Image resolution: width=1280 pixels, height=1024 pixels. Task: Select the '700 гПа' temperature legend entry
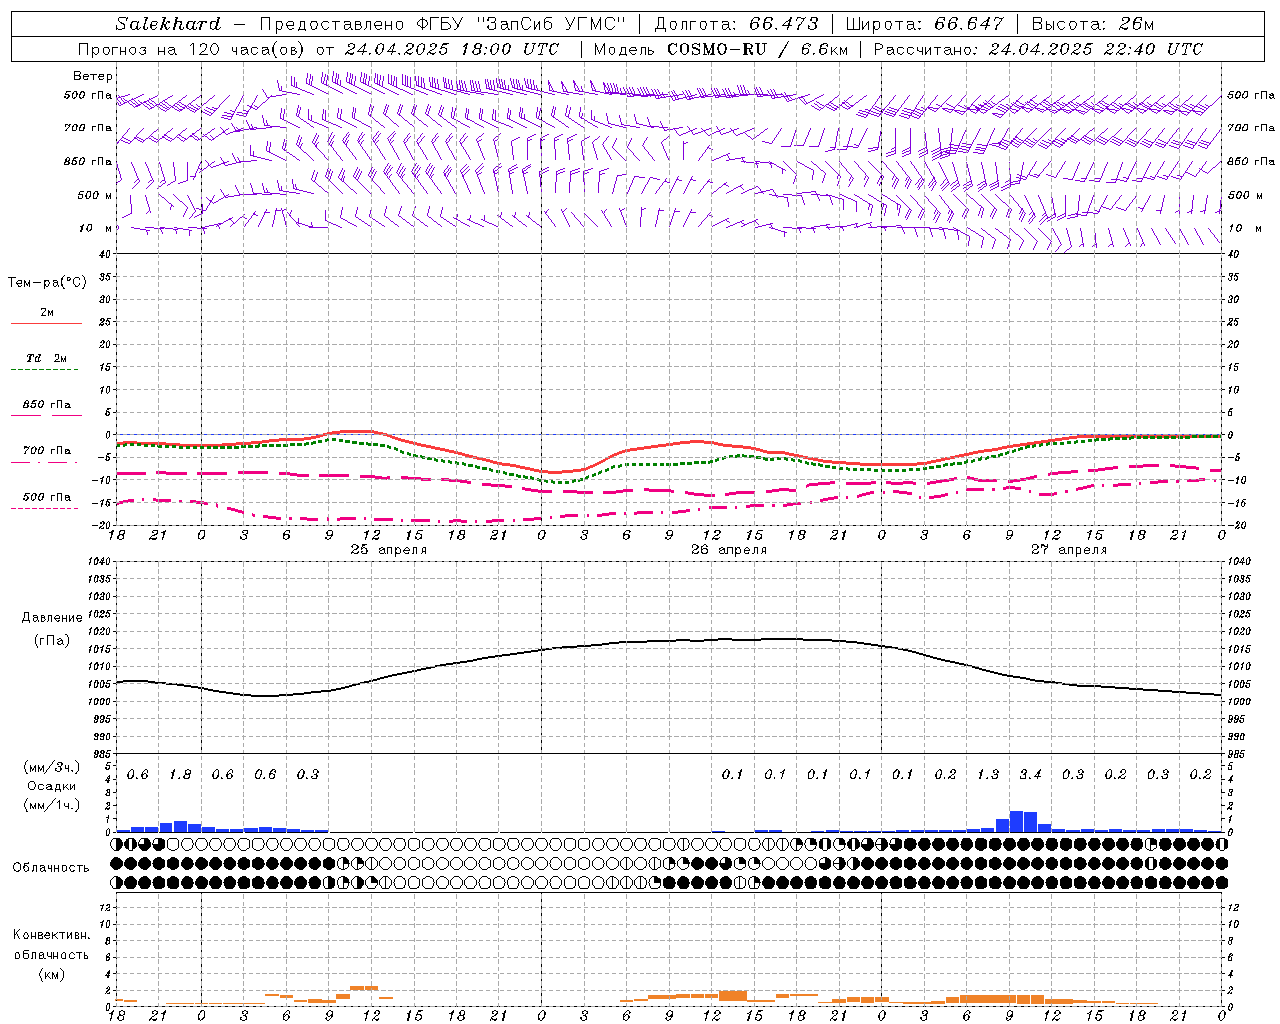[47, 451]
